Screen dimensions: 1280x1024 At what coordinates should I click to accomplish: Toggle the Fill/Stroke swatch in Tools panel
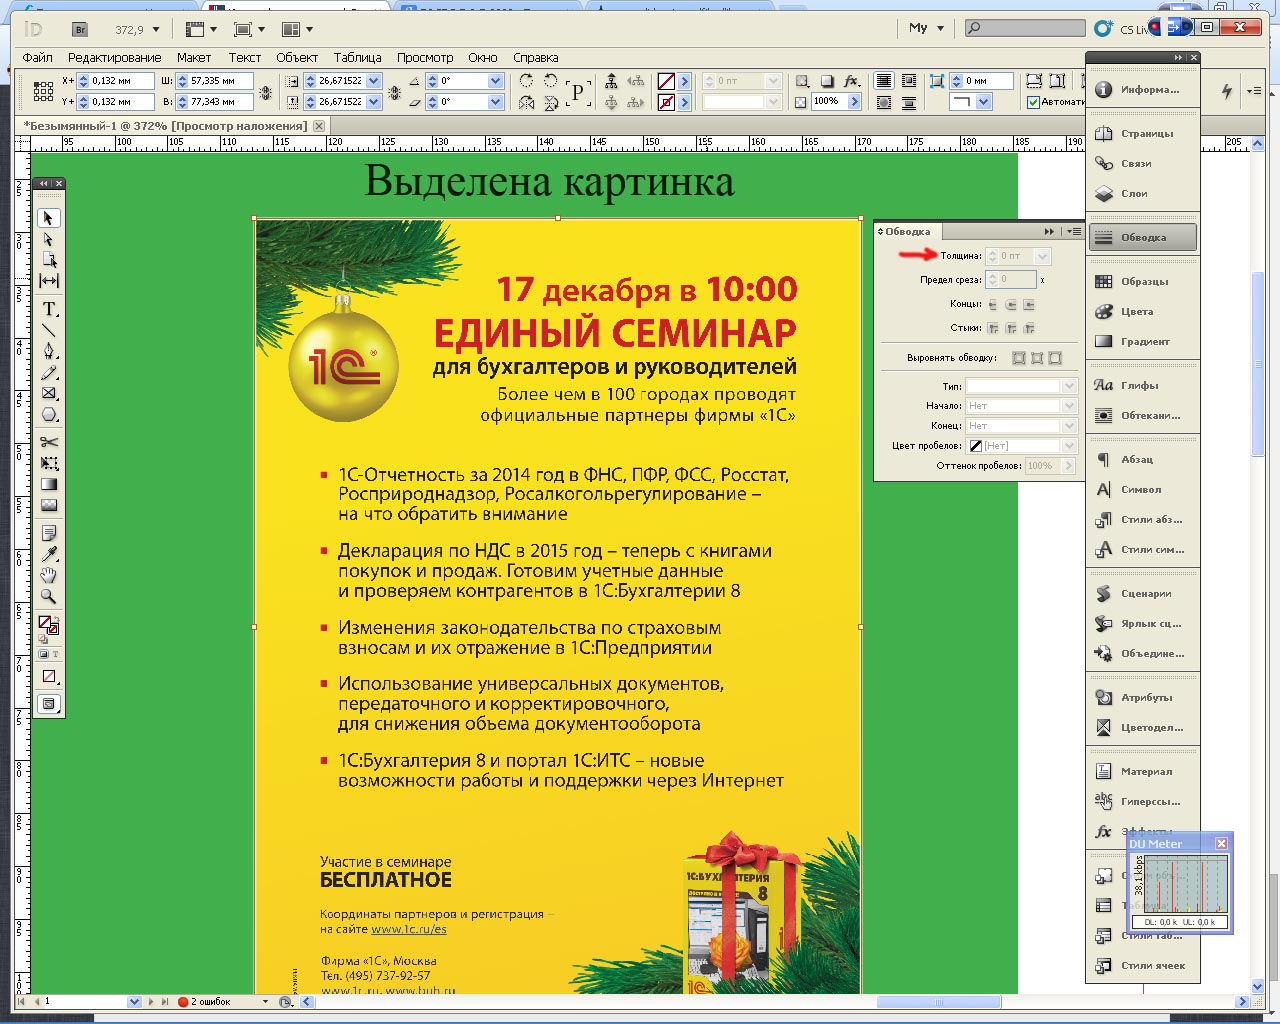click(48, 626)
